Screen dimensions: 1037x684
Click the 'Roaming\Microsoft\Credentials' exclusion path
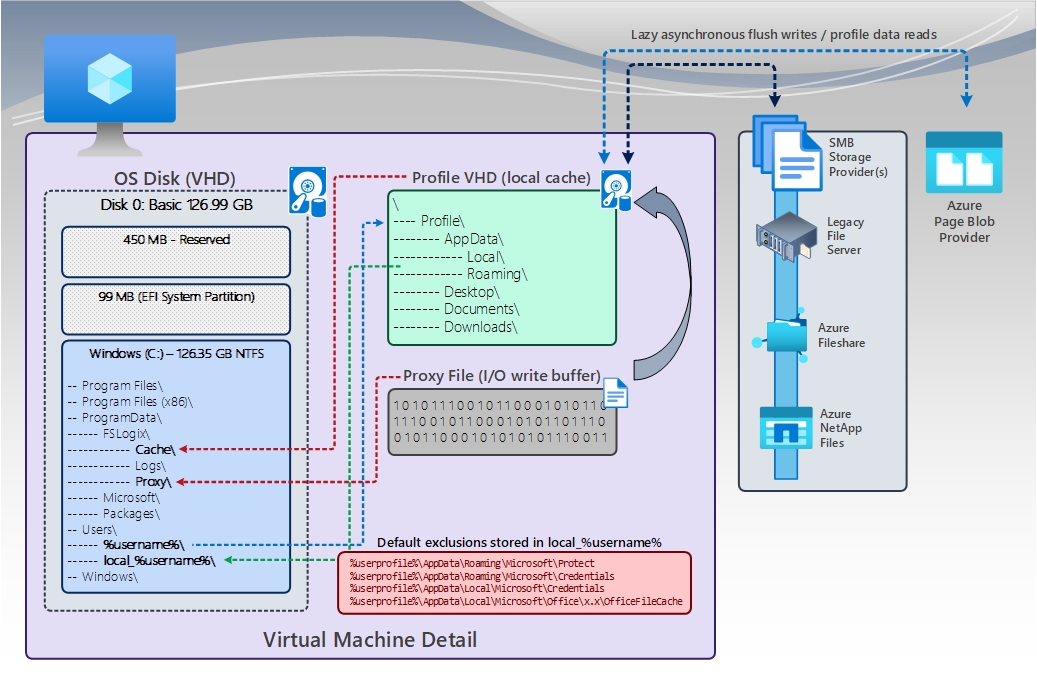(x=482, y=576)
